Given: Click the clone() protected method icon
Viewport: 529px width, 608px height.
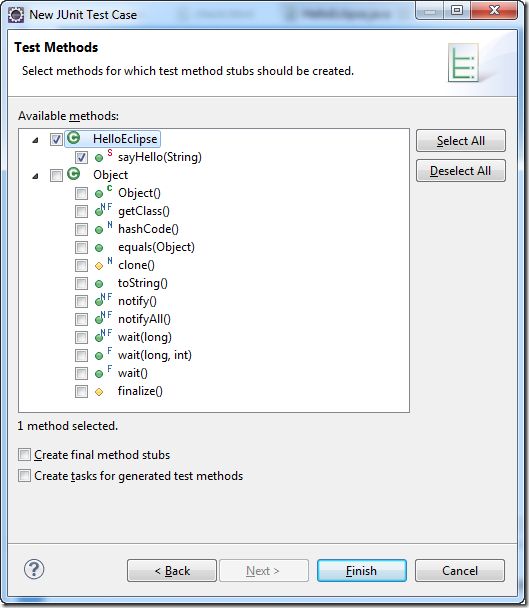Looking at the screenshot, I should (x=104, y=264).
